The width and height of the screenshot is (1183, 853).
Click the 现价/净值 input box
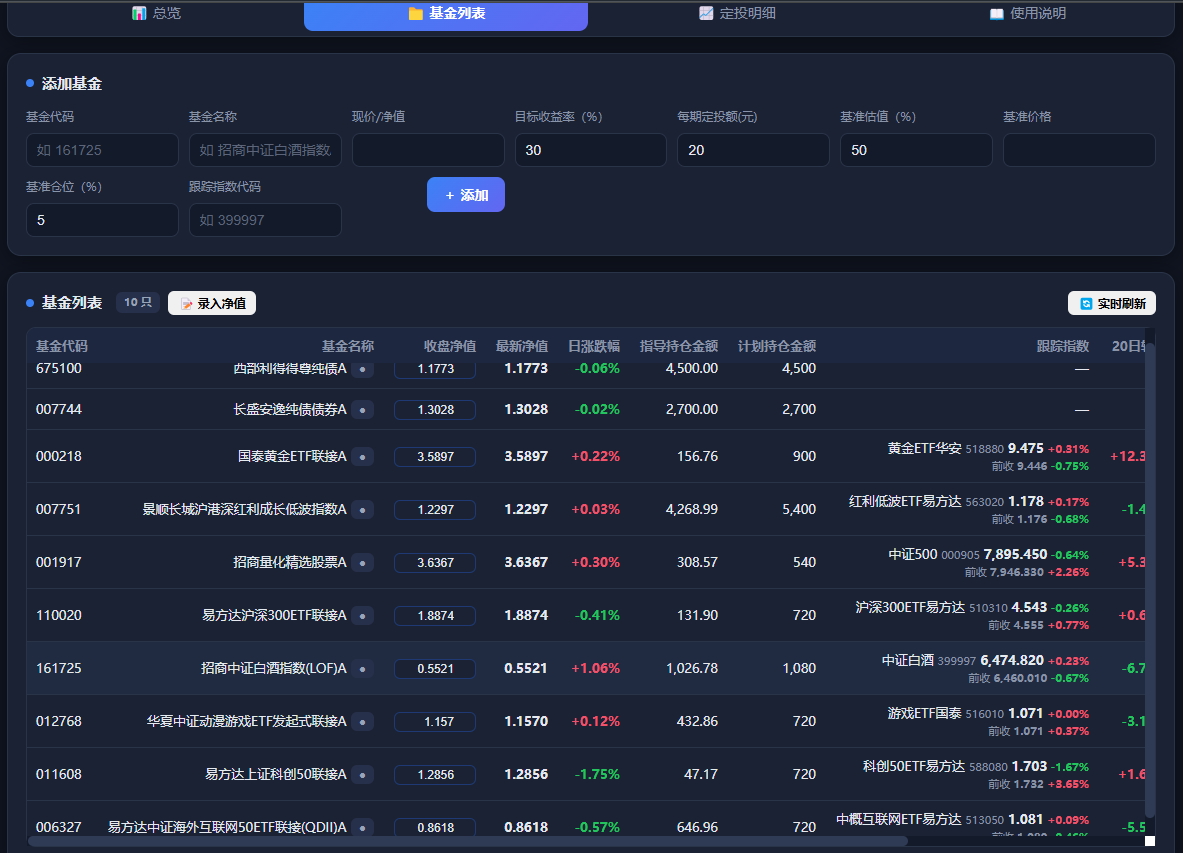pos(428,150)
